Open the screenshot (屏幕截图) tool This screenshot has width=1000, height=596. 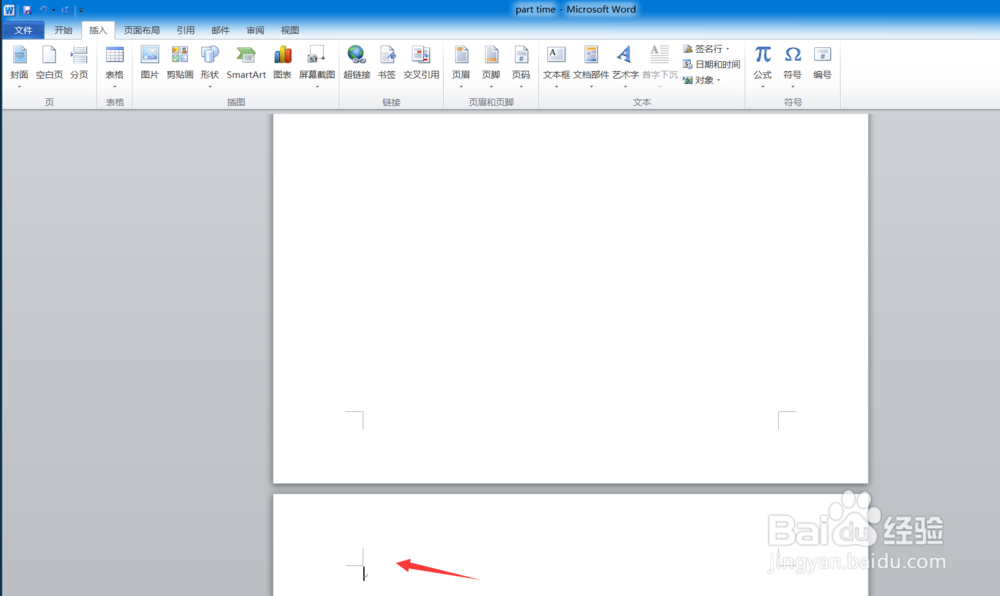click(x=317, y=66)
